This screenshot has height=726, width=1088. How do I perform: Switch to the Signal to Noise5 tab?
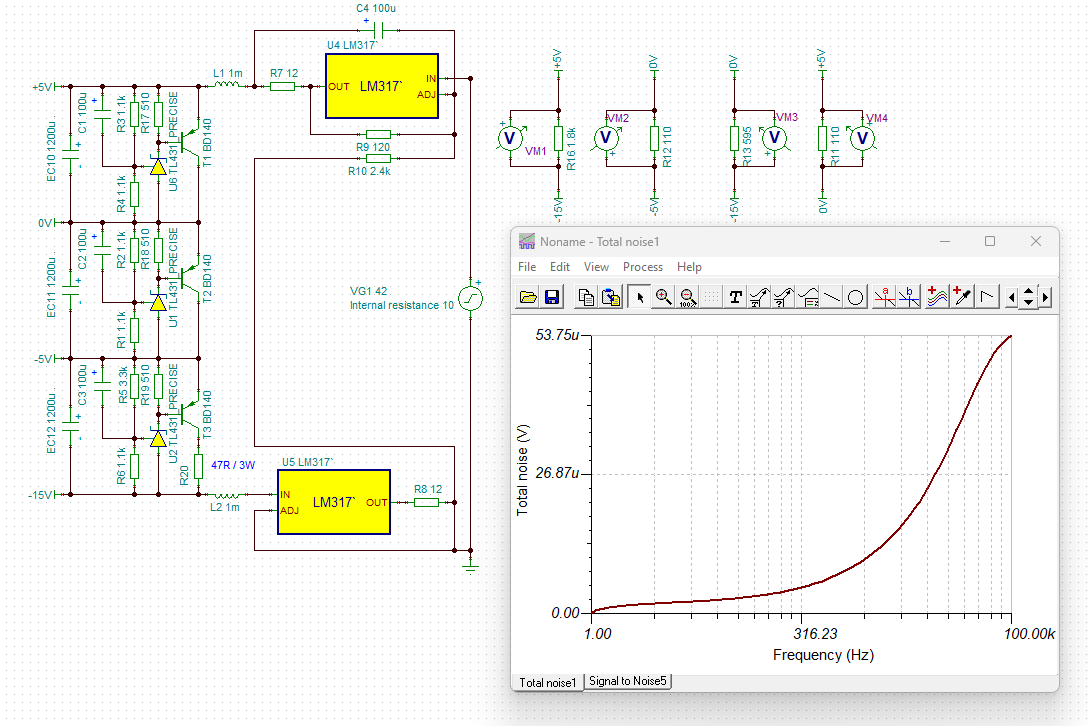628,681
